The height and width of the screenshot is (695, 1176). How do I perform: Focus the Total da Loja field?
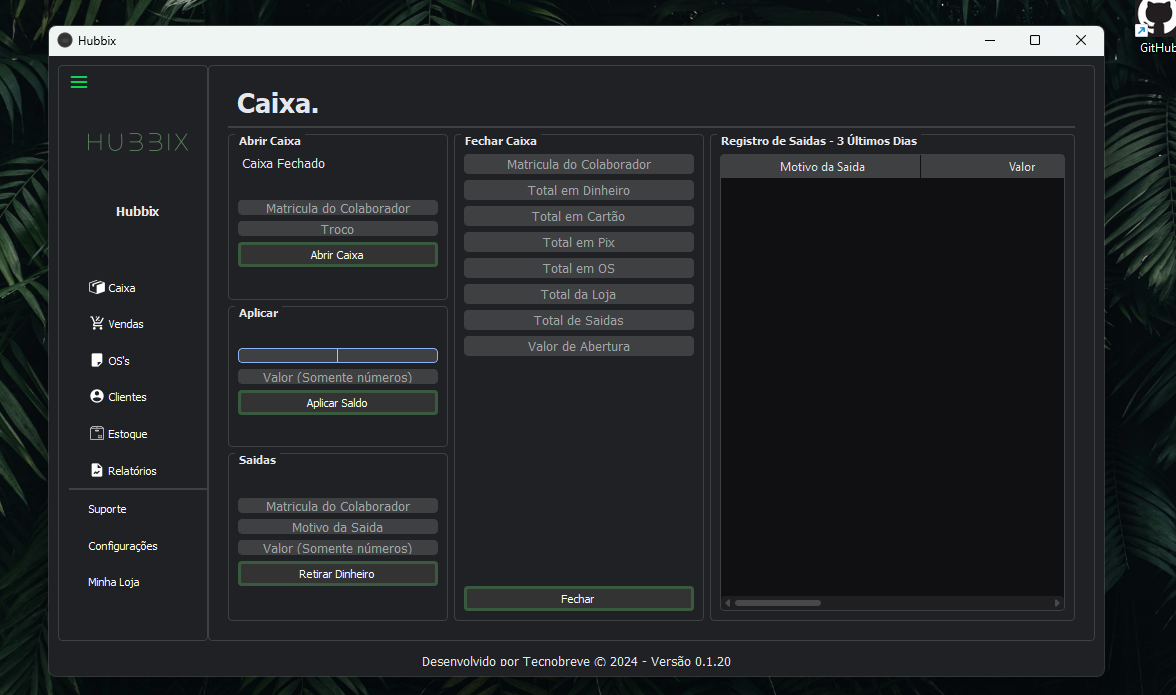(578, 294)
